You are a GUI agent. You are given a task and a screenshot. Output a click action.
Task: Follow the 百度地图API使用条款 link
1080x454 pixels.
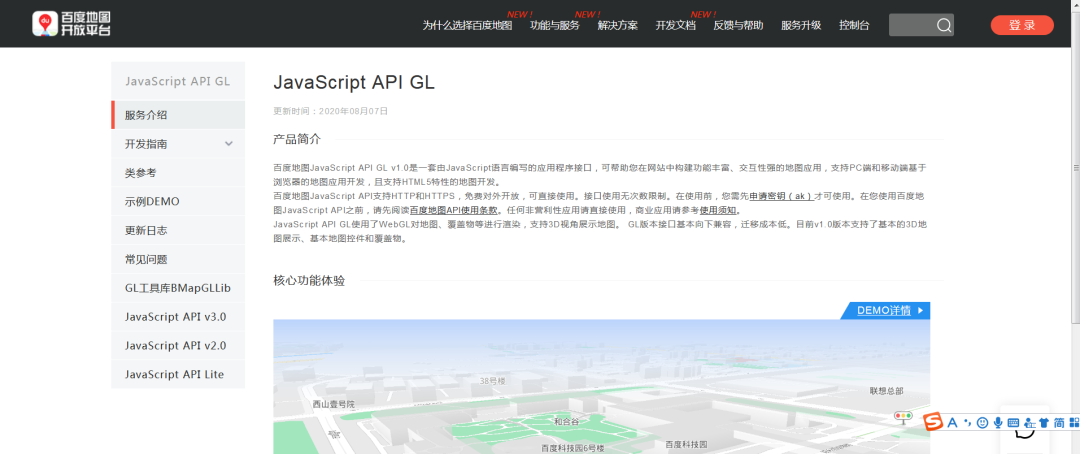454,211
